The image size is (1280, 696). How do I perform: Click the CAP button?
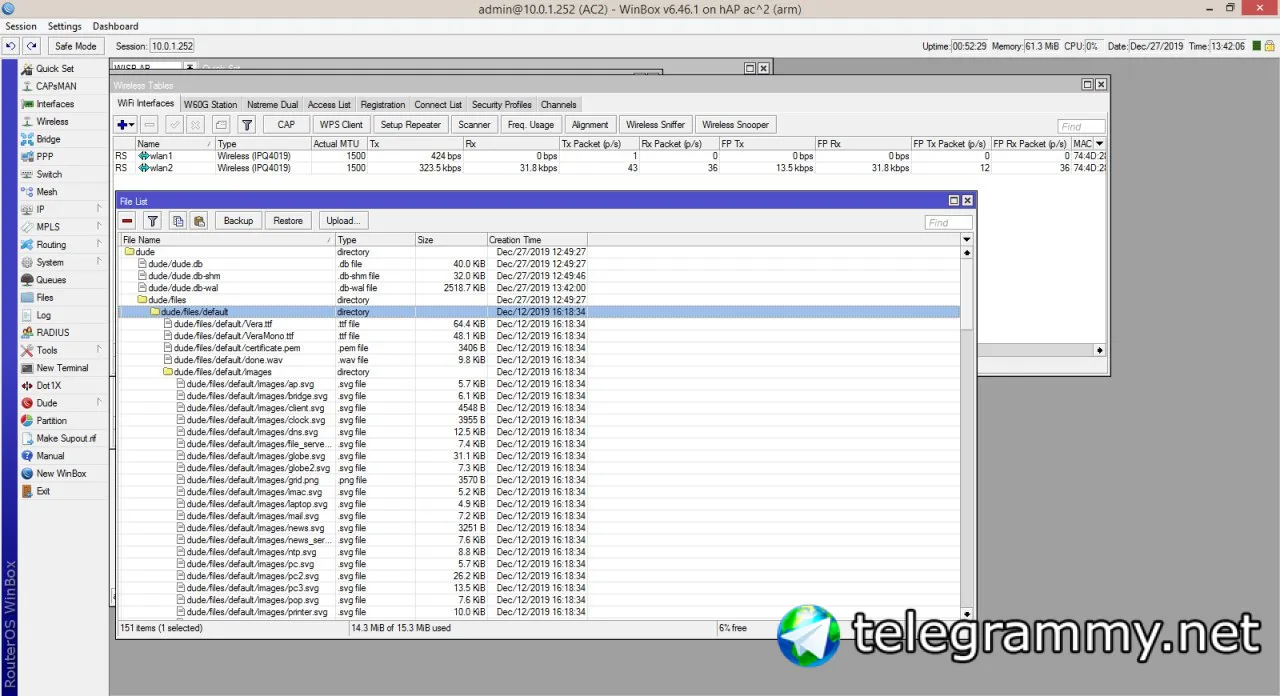(x=286, y=125)
